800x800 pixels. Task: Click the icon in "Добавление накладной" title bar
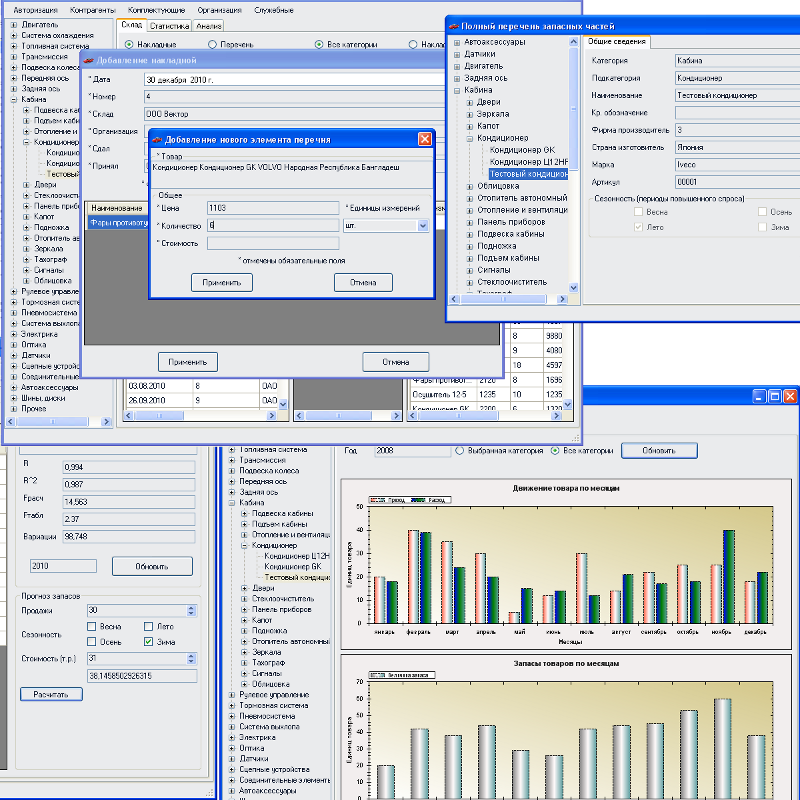point(90,60)
